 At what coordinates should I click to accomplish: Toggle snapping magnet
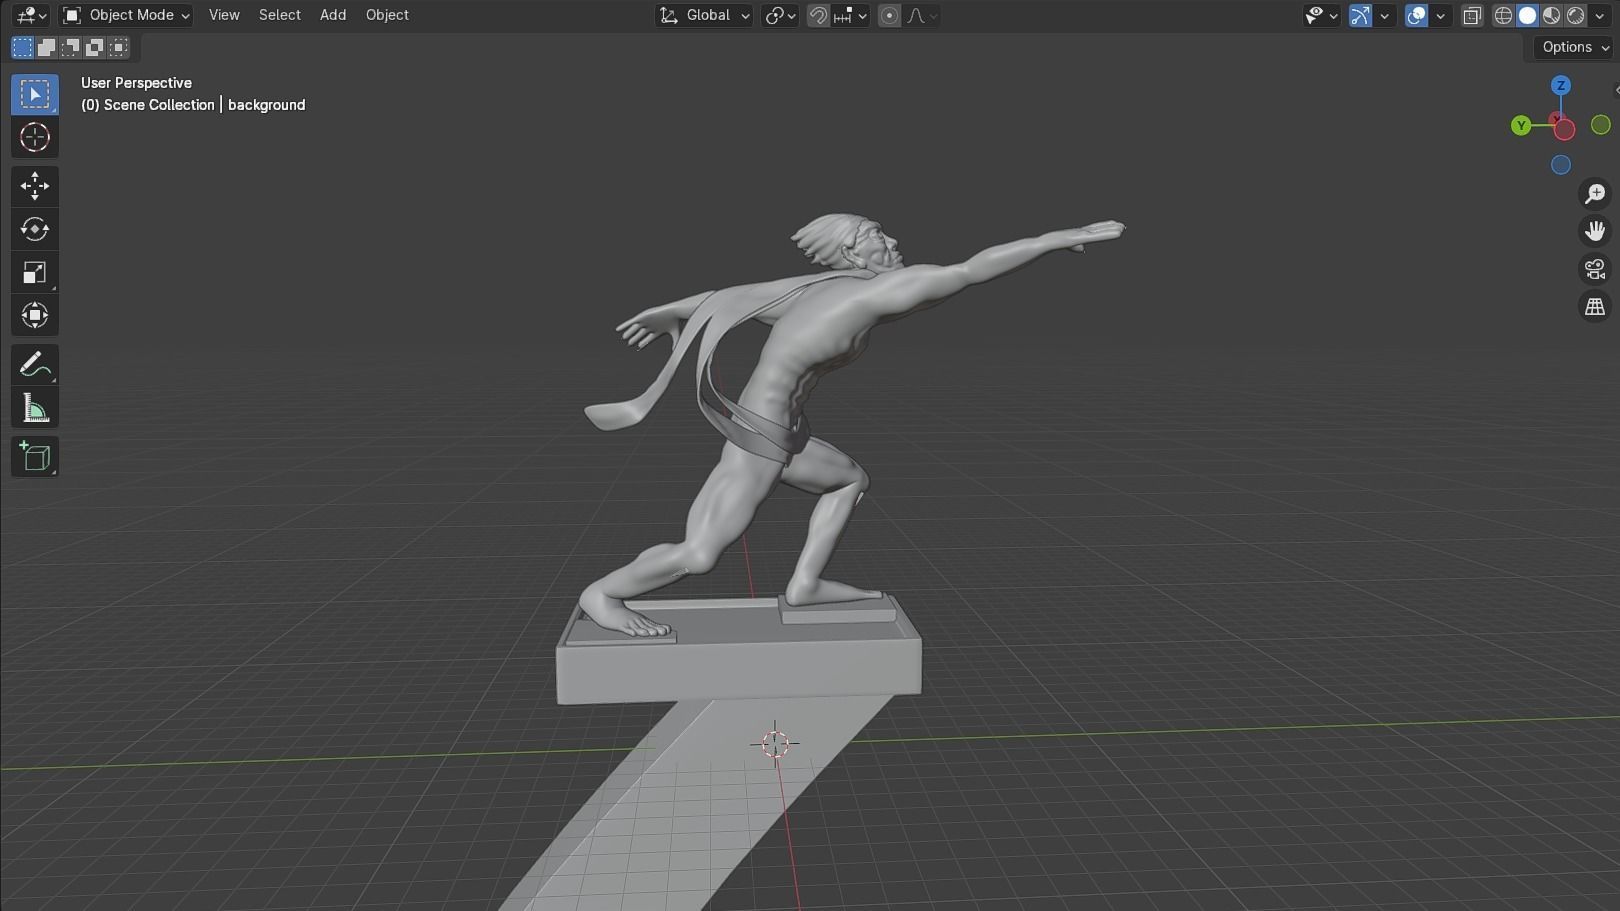click(818, 15)
